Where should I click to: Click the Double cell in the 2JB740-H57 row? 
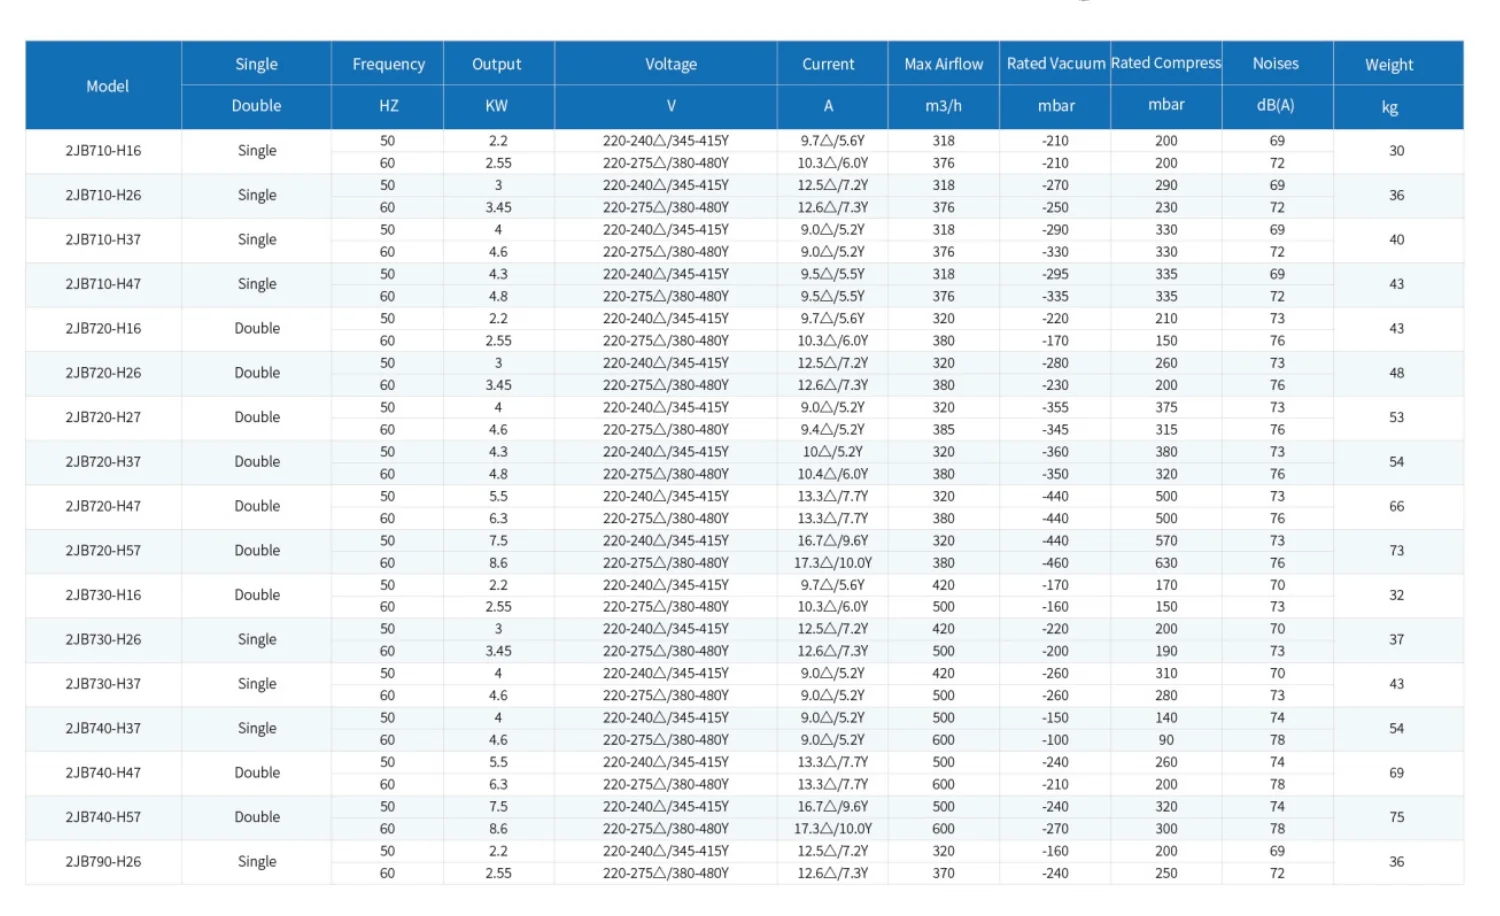pos(257,817)
